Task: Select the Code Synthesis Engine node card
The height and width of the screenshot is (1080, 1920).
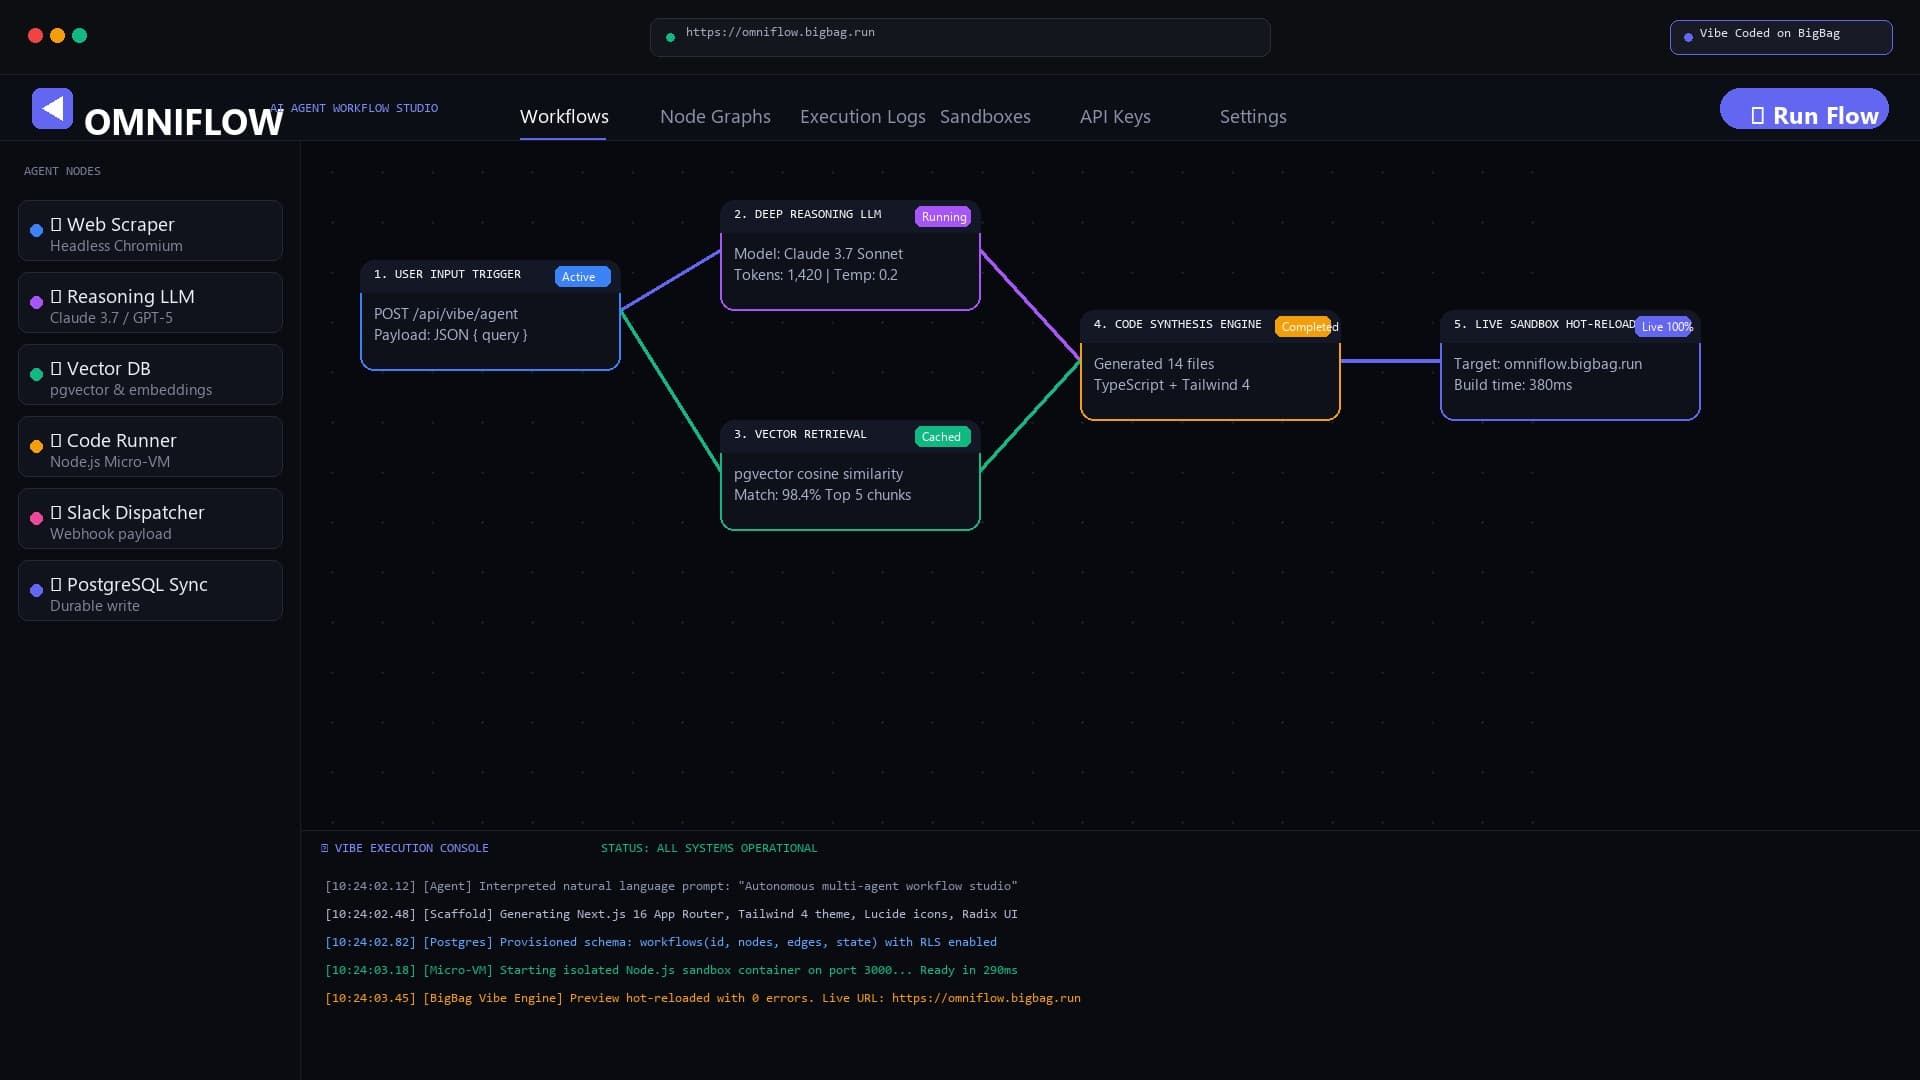Action: (x=1210, y=365)
